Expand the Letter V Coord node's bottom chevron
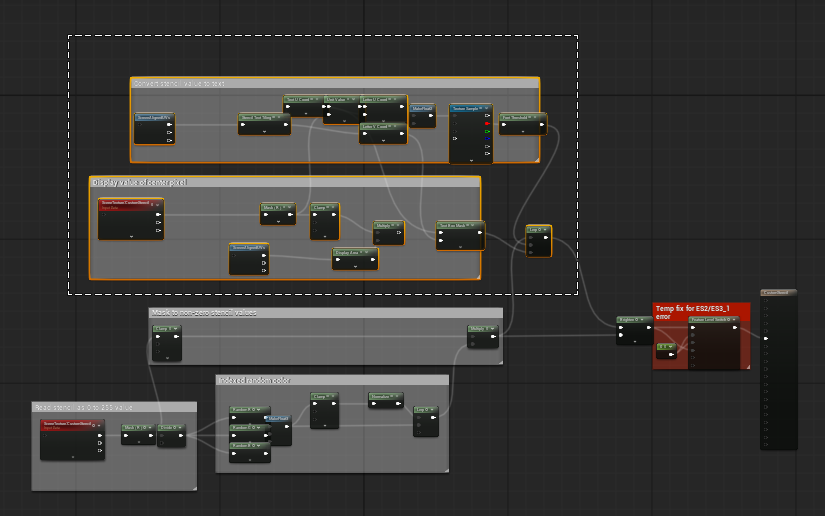825x516 pixels. (383, 140)
